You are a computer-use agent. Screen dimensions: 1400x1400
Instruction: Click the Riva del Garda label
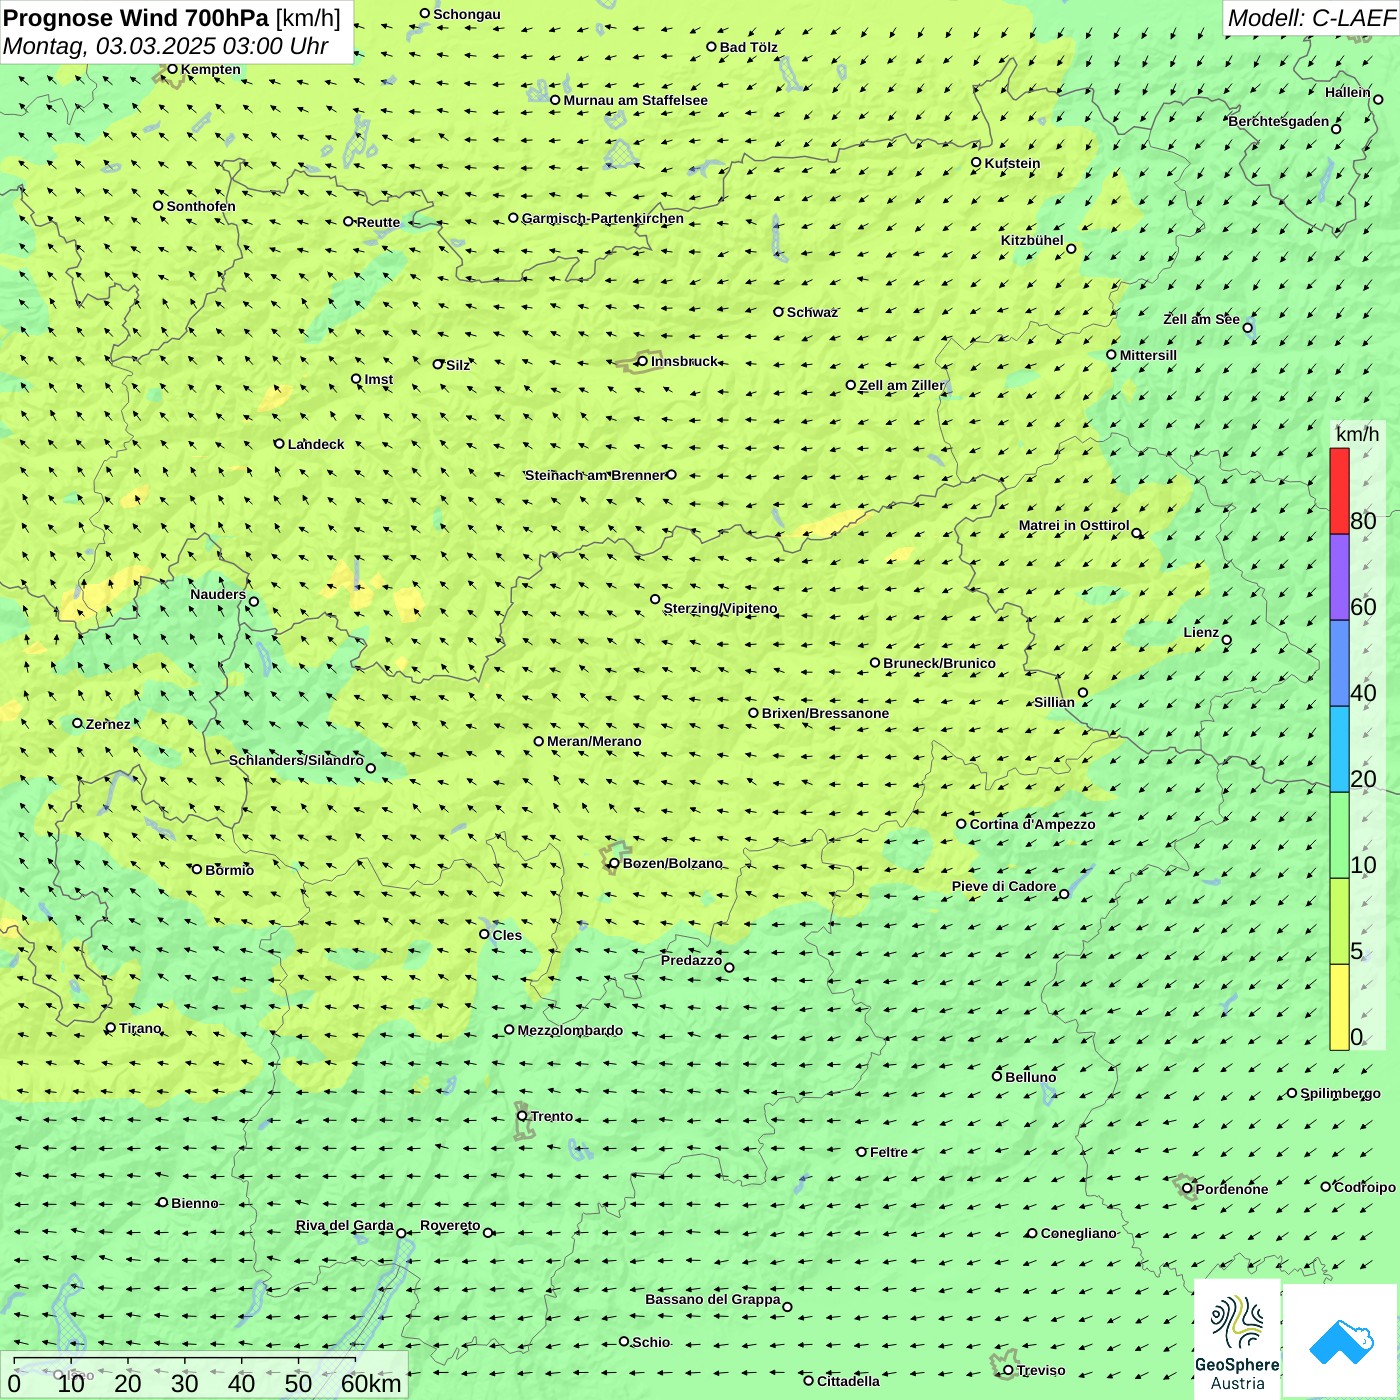[x=344, y=1225]
